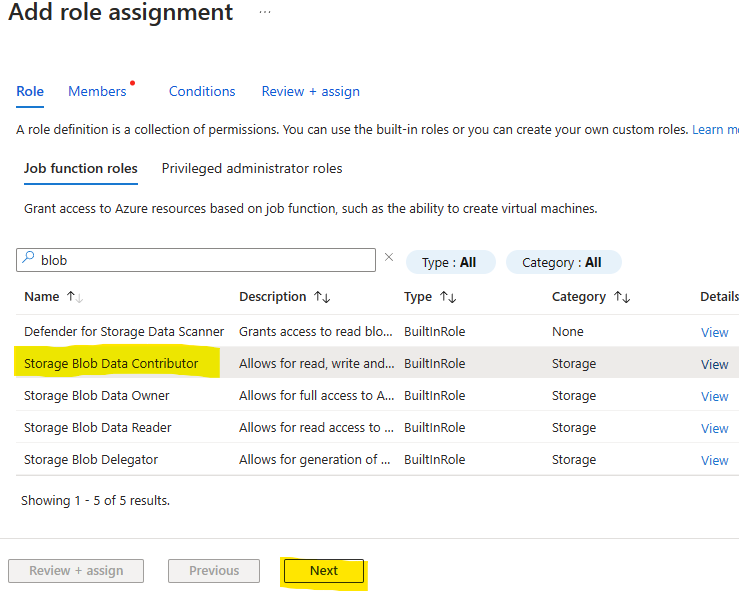Sort the table by the Type column arrows

tap(448, 297)
